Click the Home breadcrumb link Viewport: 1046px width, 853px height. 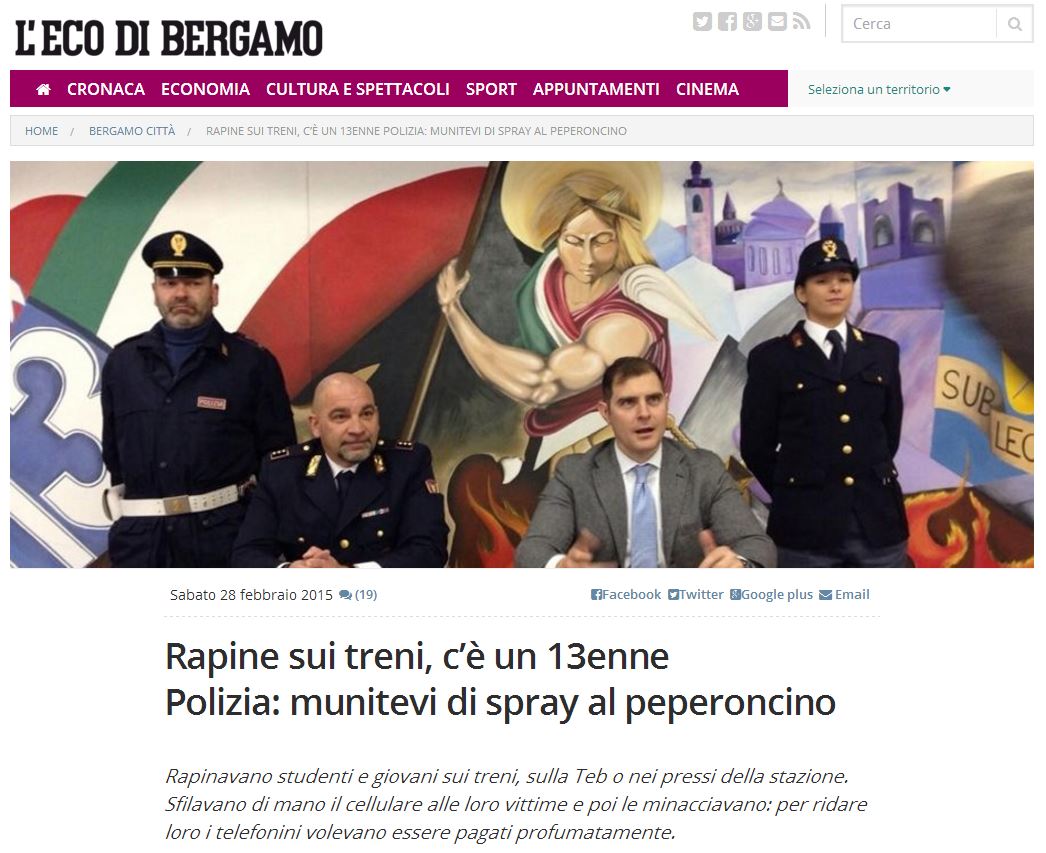[41, 131]
